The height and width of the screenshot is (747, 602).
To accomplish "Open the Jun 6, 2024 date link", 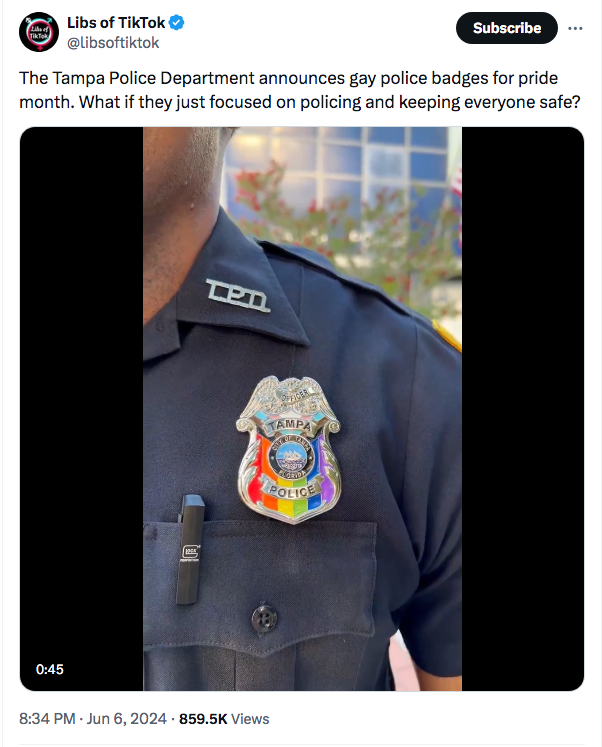I will 126,718.
